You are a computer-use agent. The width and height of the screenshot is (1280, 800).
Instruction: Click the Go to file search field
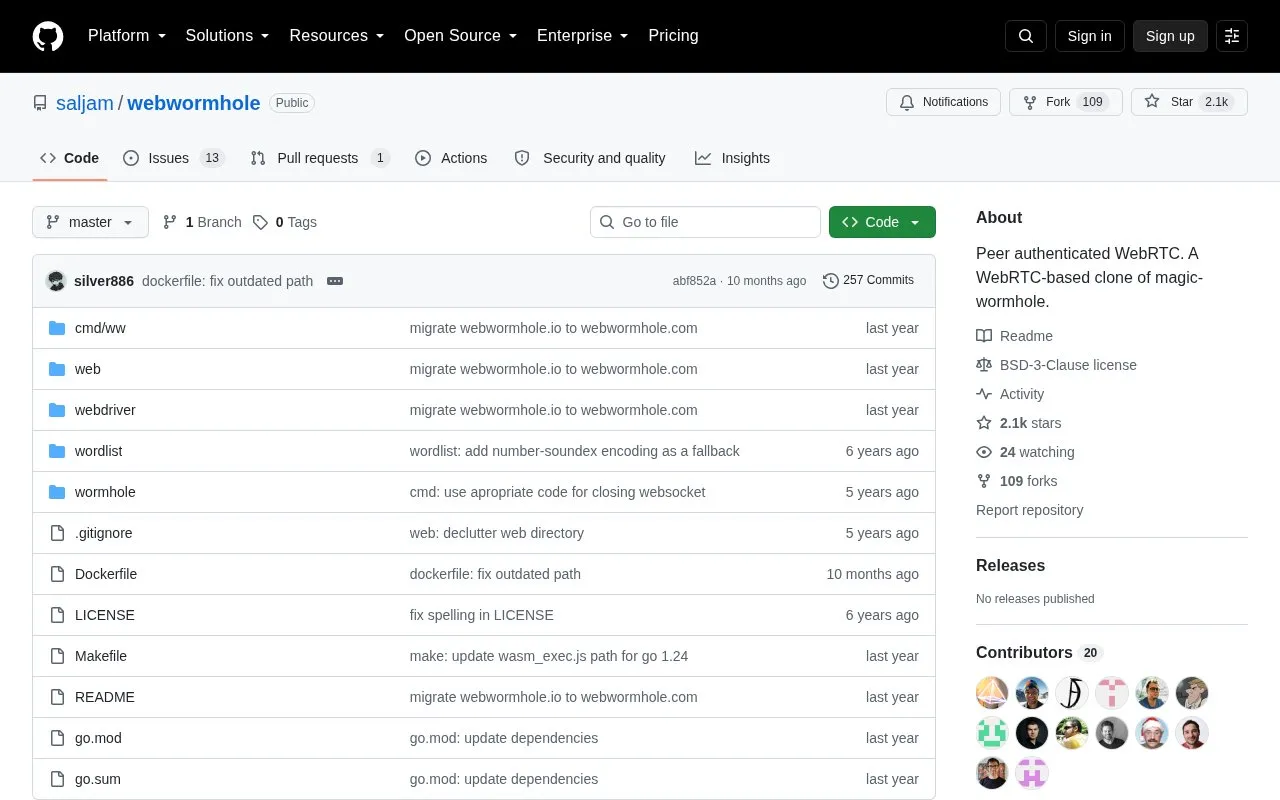(705, 222)
